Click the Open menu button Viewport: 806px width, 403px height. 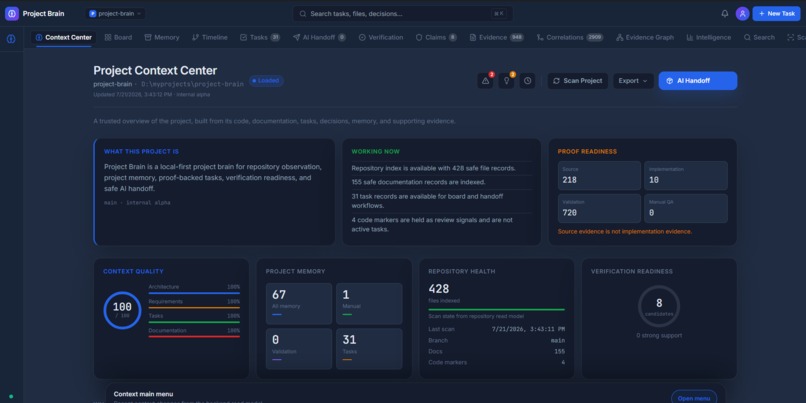(x=694, y=398)
